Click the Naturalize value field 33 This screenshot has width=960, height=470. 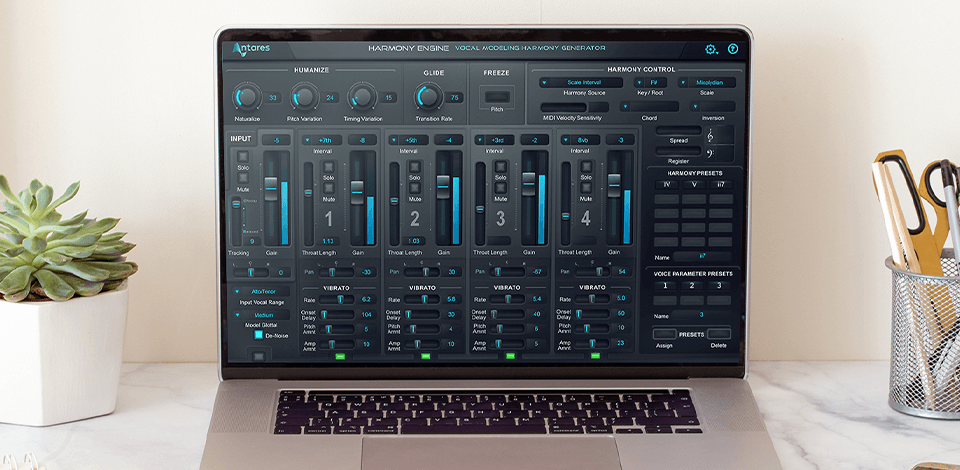[x=273, y=98]
